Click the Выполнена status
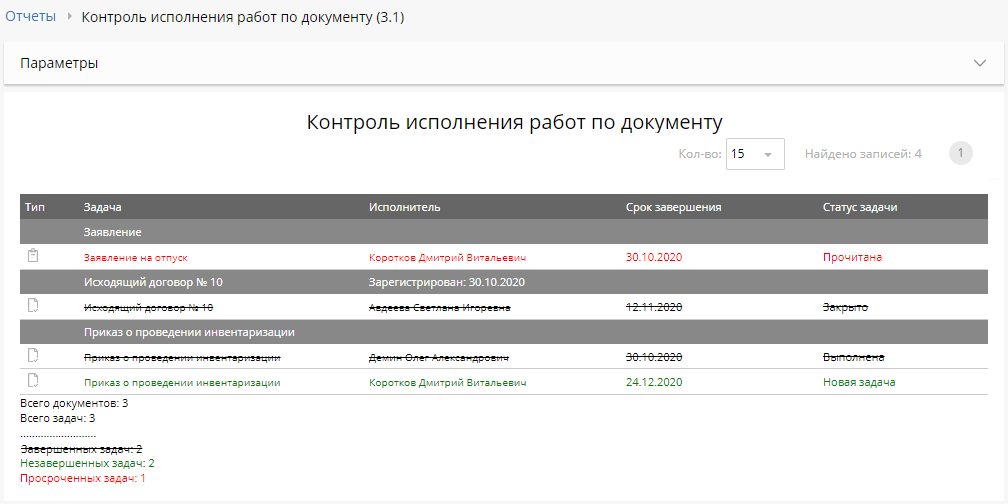1008x504 pixels. [x=854, y=357]
